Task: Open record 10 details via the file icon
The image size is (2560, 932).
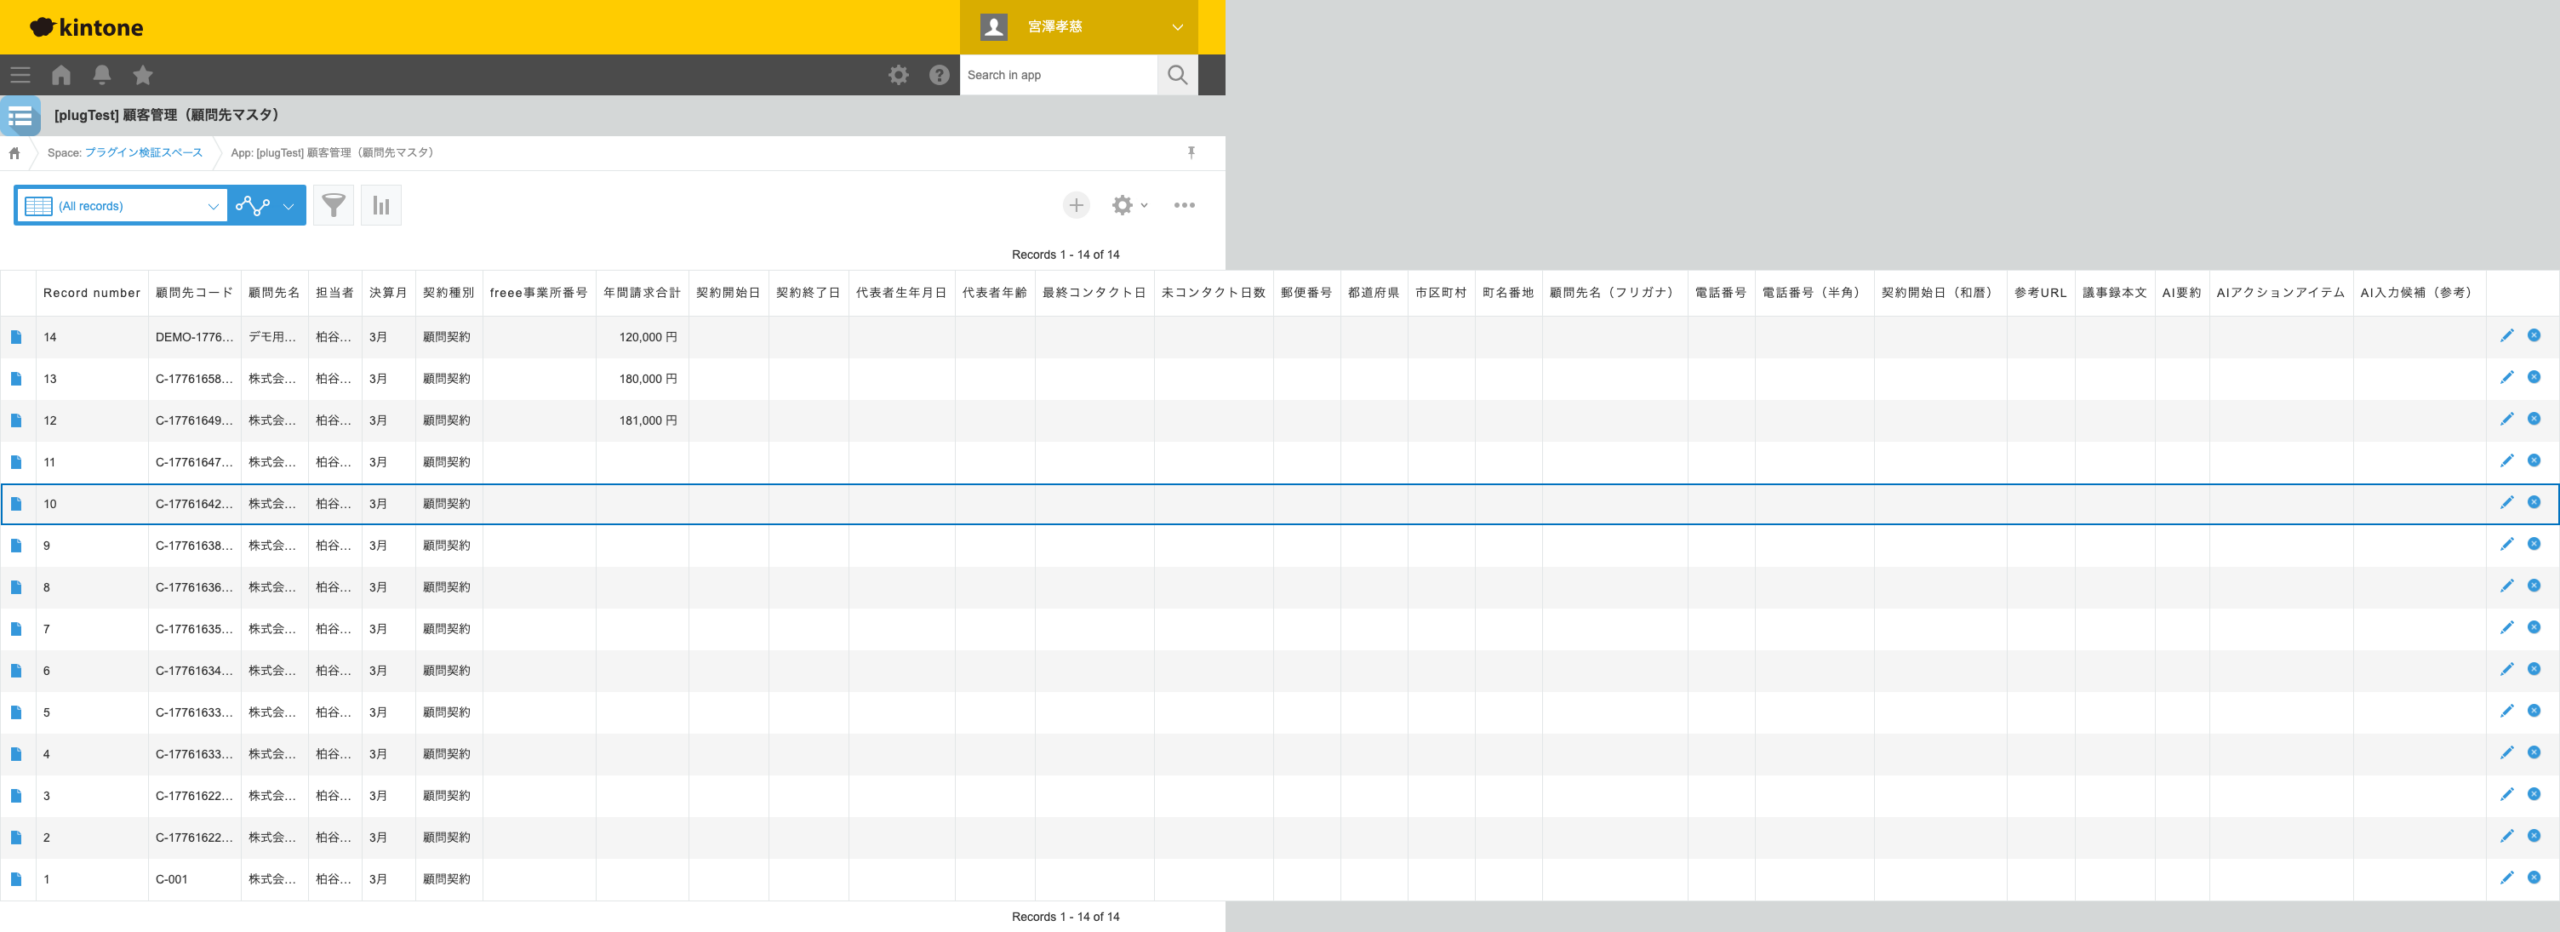Action: (x=16, y=504)
